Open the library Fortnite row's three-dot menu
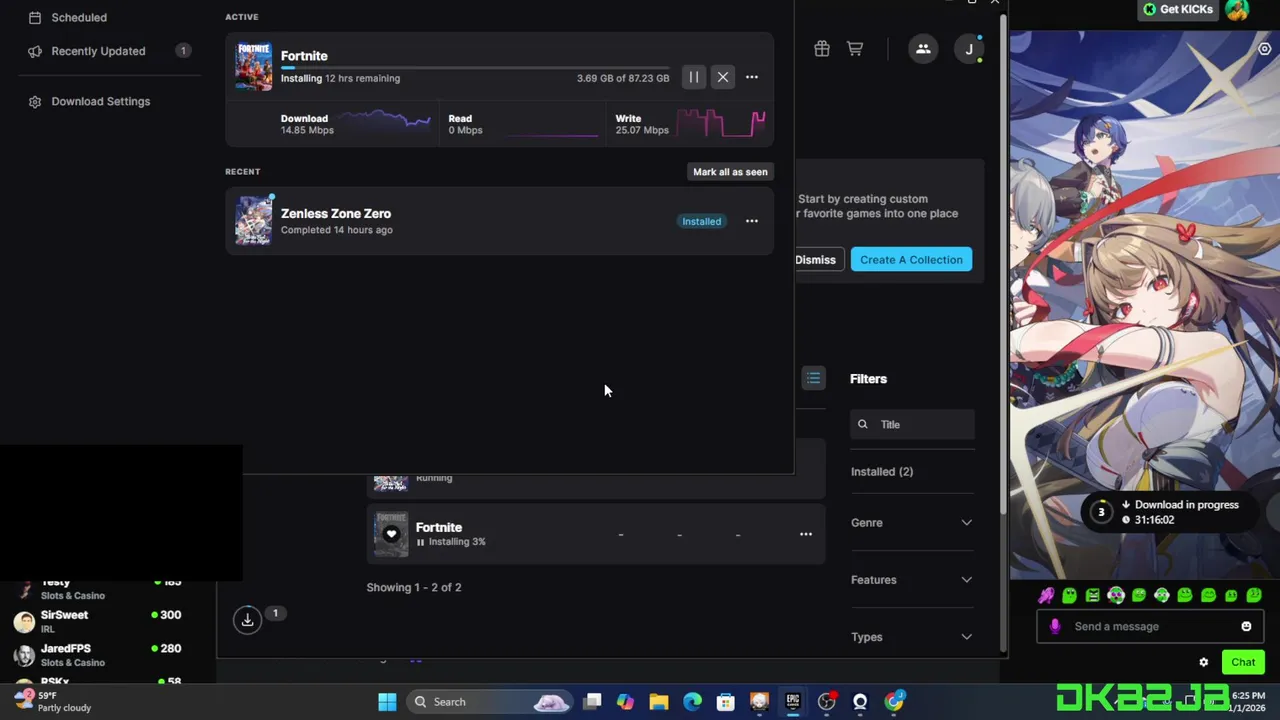 (x=805, y=534)
